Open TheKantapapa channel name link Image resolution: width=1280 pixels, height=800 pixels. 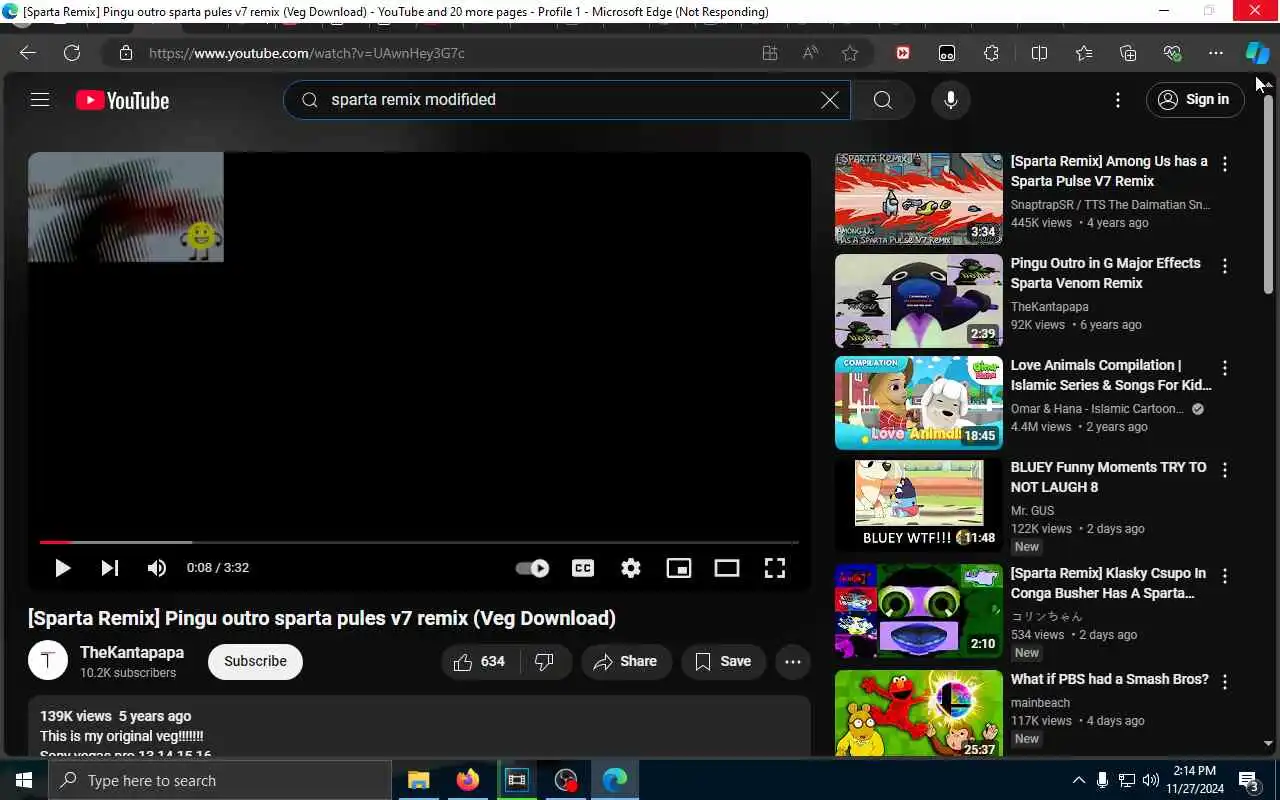click(132, 652)
